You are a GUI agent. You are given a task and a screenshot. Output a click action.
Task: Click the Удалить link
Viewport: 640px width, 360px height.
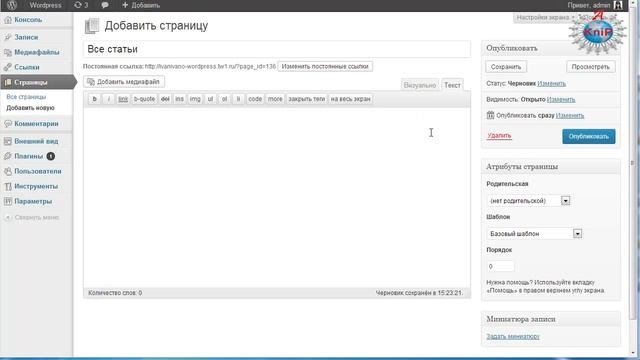tap(499, 136)
